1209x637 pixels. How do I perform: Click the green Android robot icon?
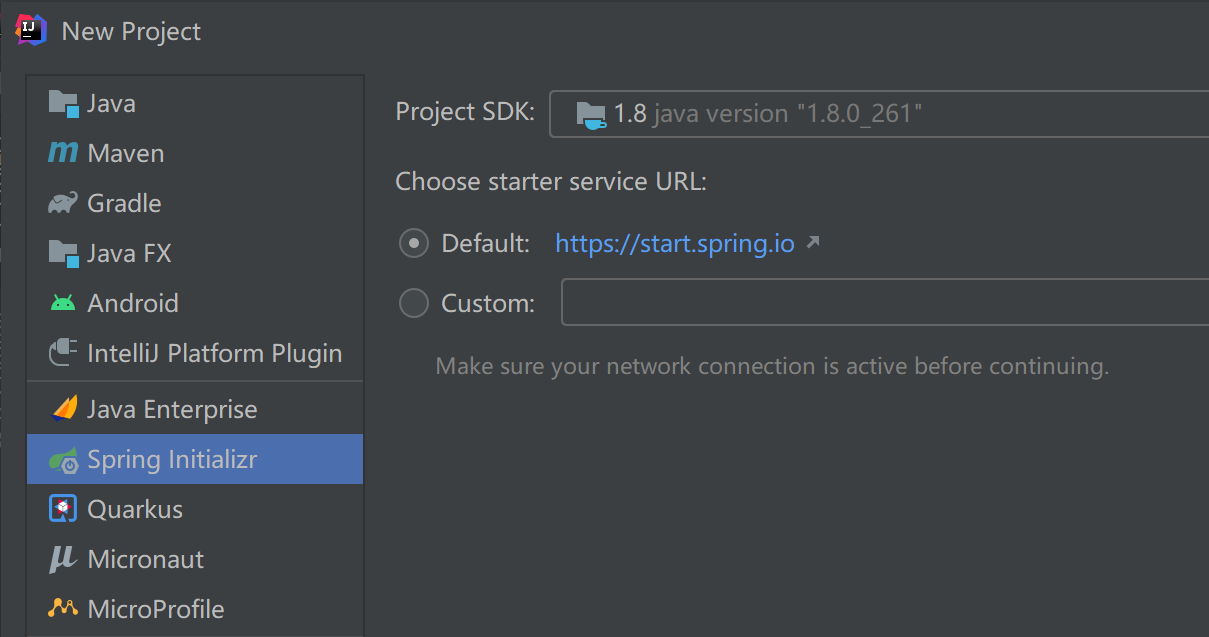tap(63, 303)
